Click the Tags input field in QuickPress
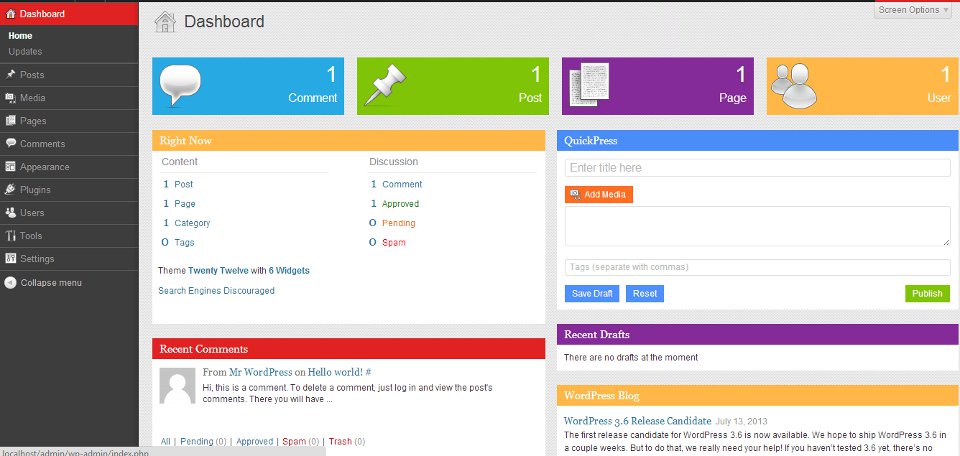This screenshot has width=960, height=456. click(757, 267)
